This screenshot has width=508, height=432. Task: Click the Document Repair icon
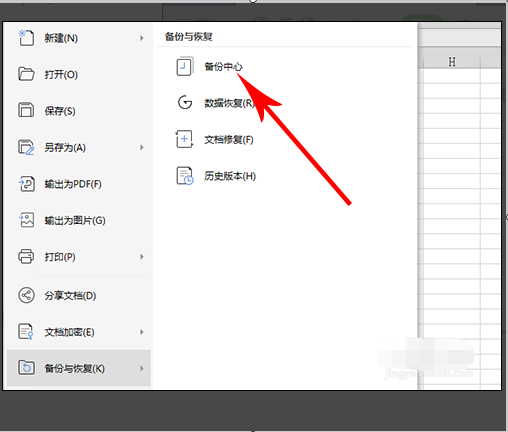click(184, 139)
